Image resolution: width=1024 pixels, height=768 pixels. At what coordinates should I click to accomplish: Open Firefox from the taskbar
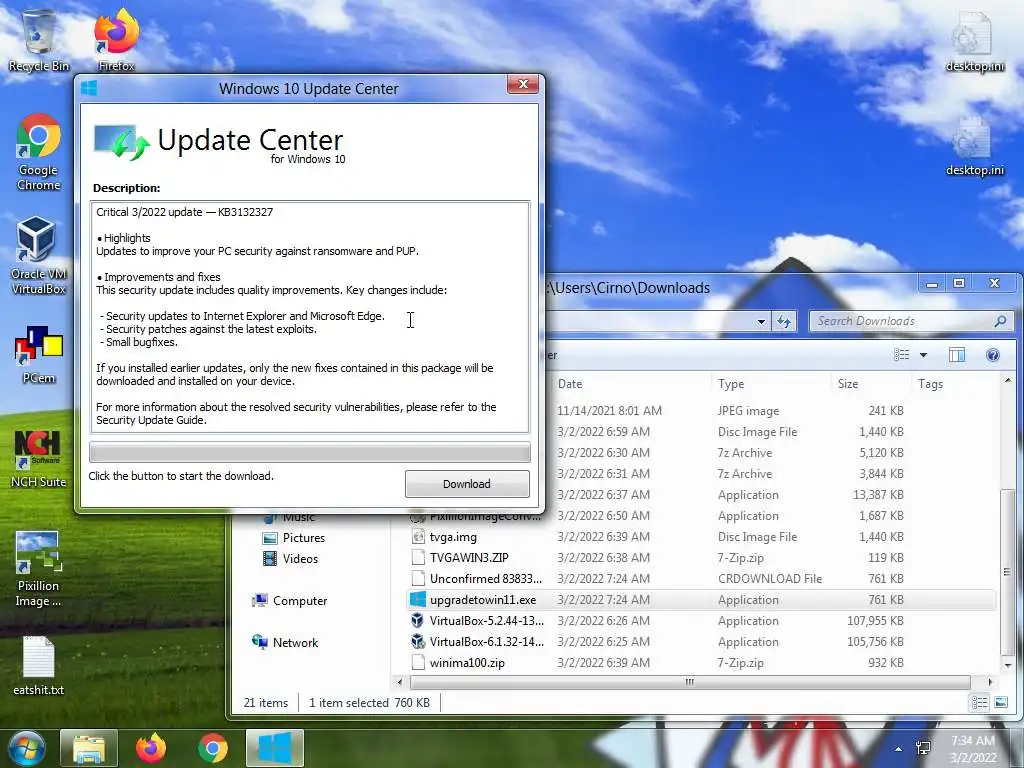(x=151, y=748)
